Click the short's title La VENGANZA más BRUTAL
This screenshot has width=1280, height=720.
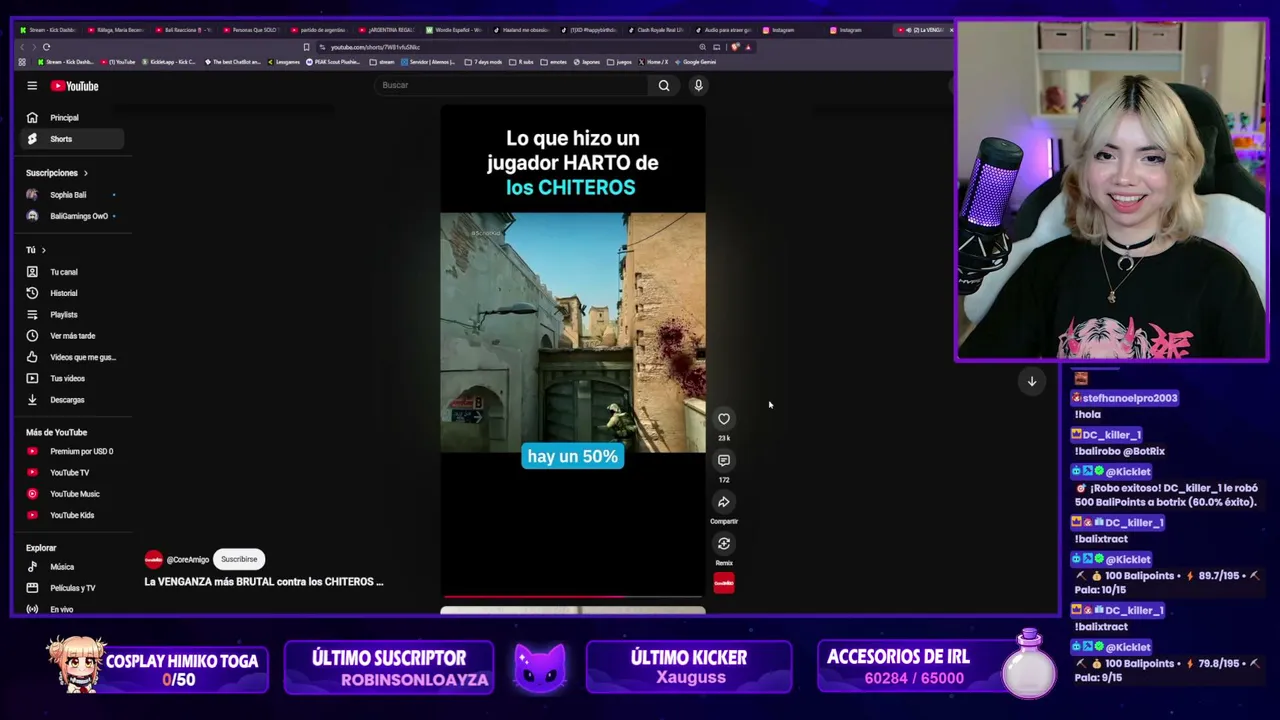pos(264,582)
